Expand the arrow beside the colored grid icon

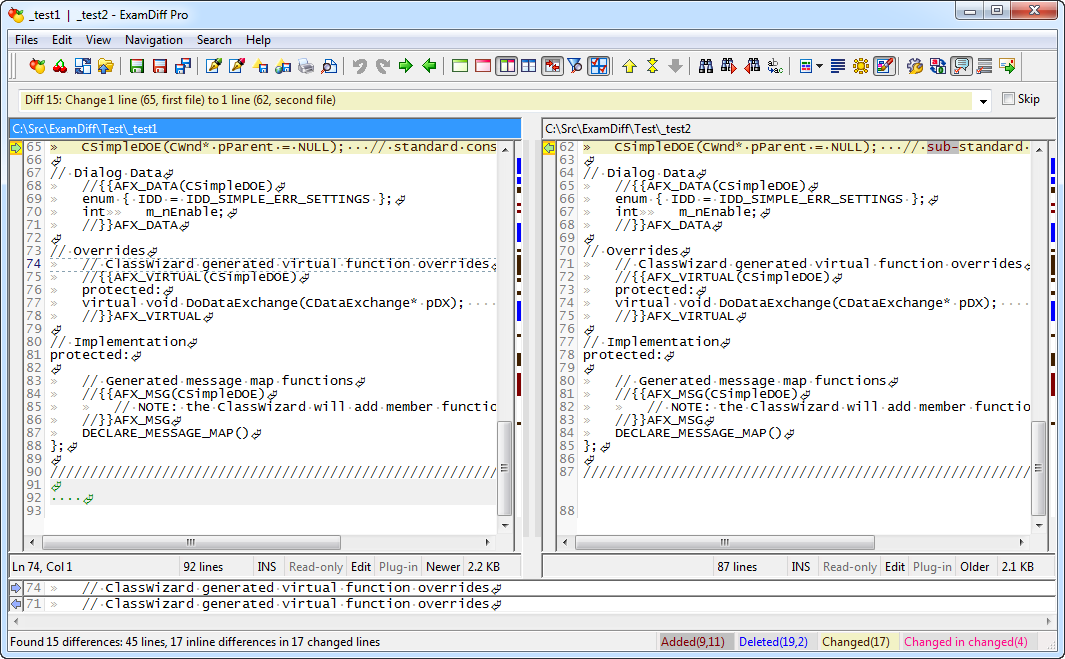pyautogui.click(x=819, y=66)
